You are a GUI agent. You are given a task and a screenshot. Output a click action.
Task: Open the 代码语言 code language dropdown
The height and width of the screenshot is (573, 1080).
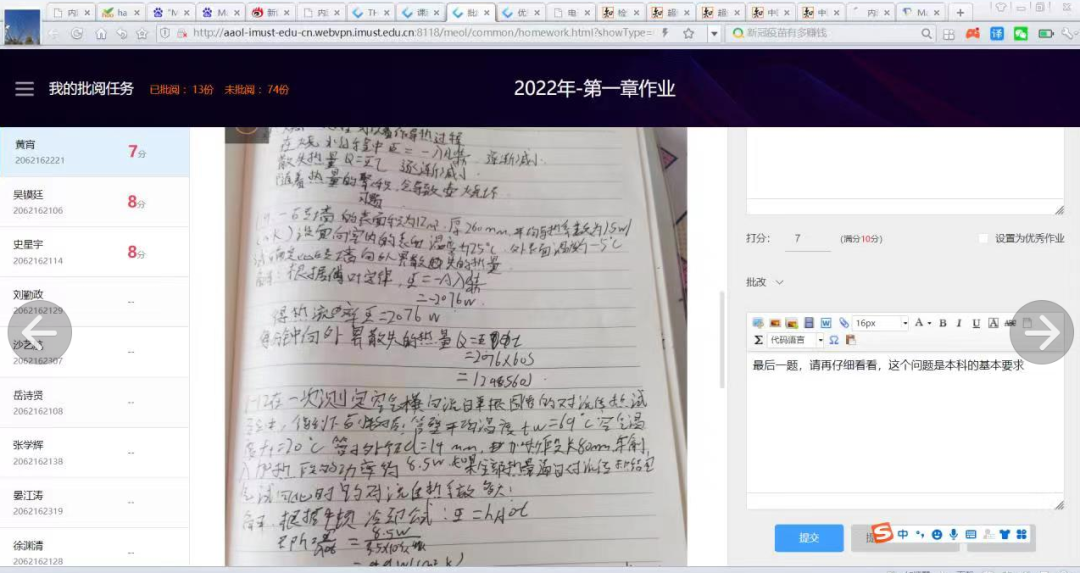click(x=796, y=340)
